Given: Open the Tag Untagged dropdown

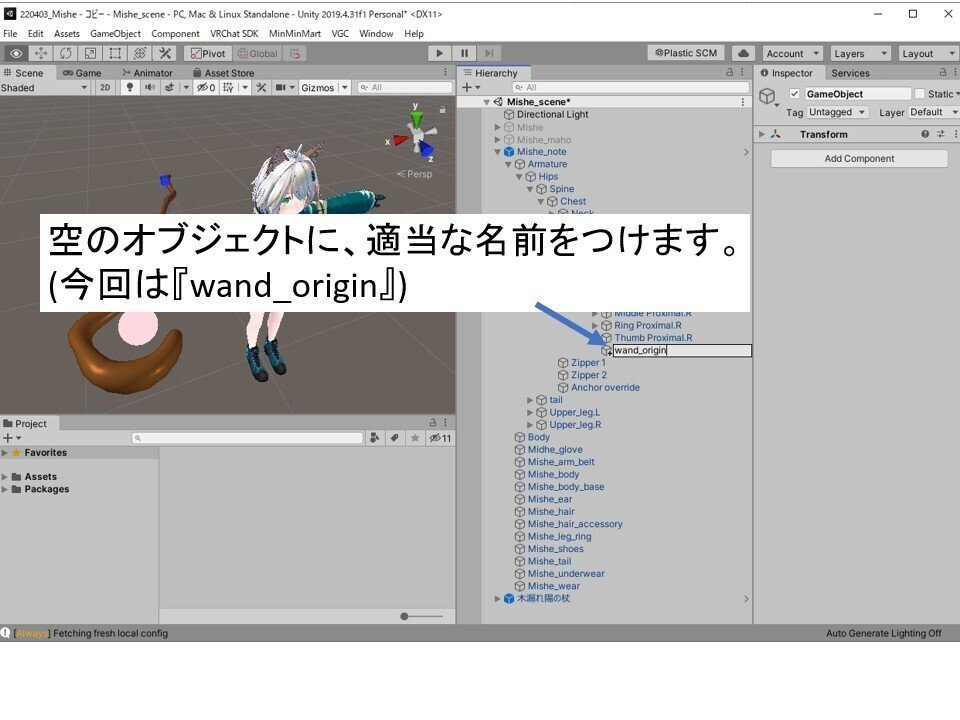Looking at the screenshot, I should point(837,112).
